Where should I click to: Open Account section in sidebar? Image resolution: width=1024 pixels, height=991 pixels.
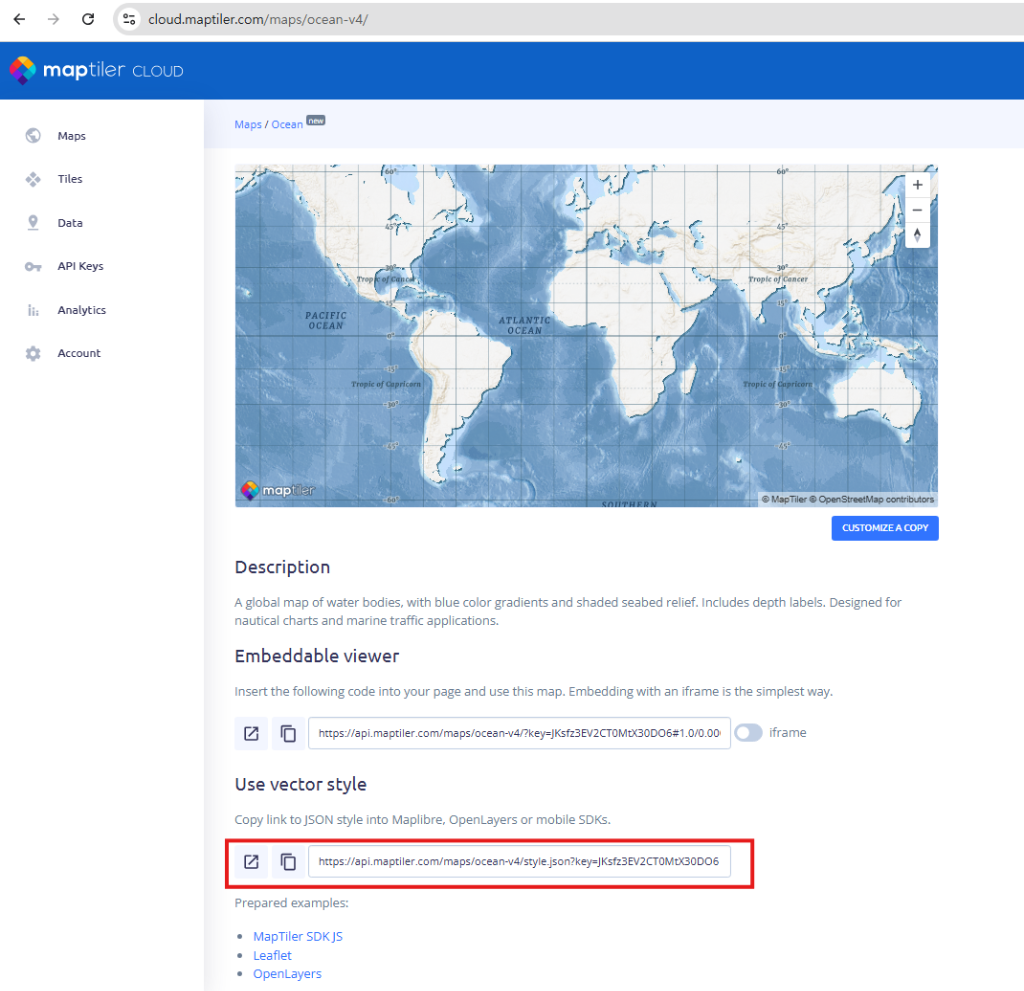[x=79, y=353]
